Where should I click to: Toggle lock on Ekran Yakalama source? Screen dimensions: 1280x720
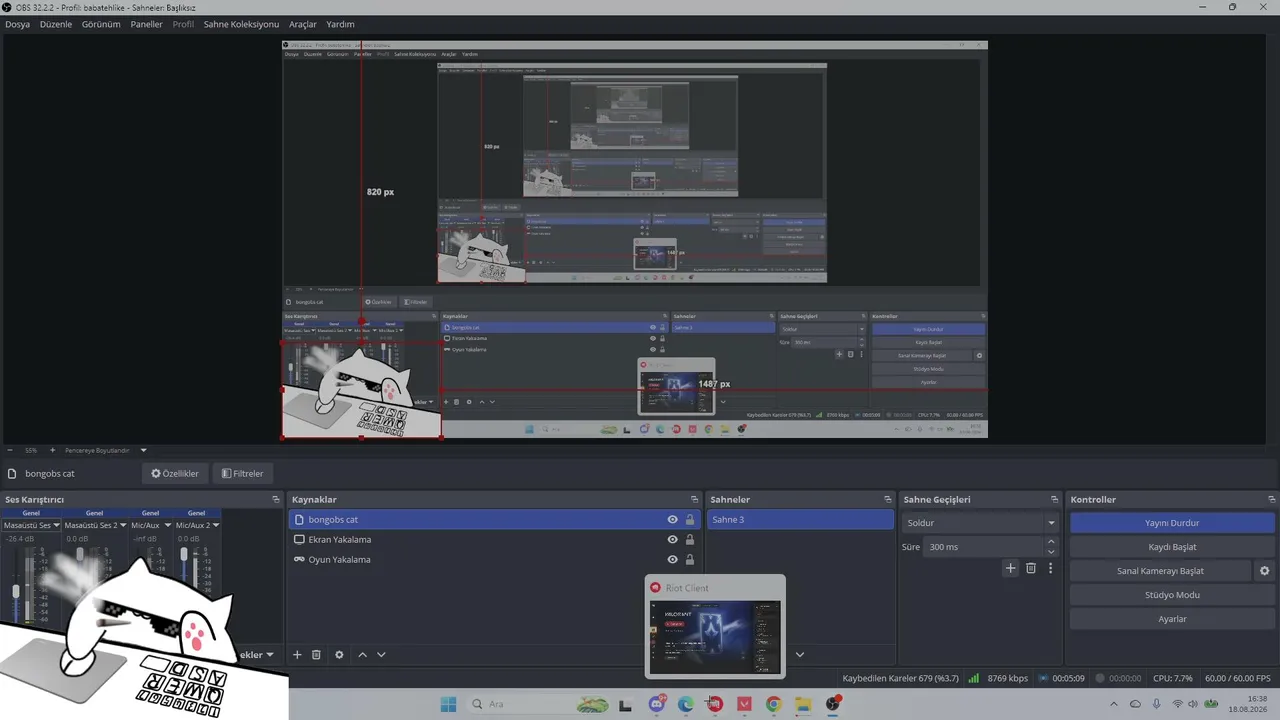[690, 540]
